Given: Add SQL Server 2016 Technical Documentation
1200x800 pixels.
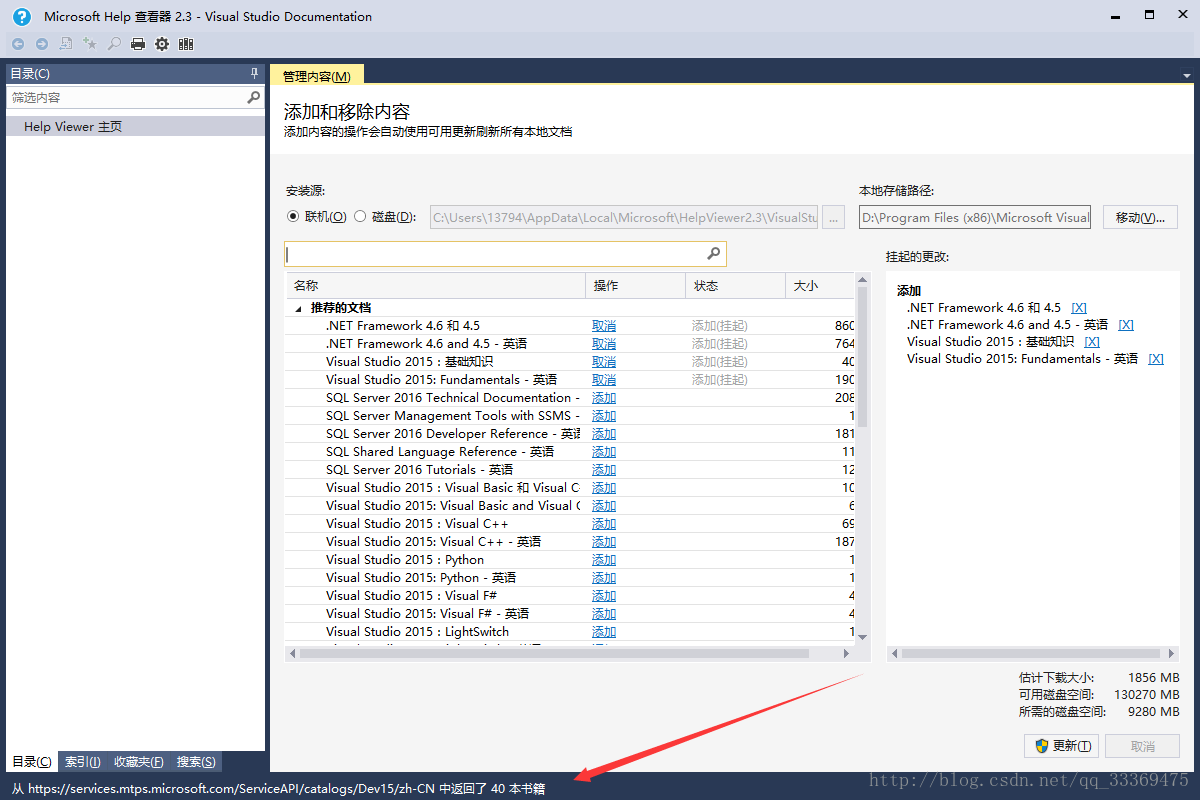Looking at the screenshot, I should click(x=604, y=398).
